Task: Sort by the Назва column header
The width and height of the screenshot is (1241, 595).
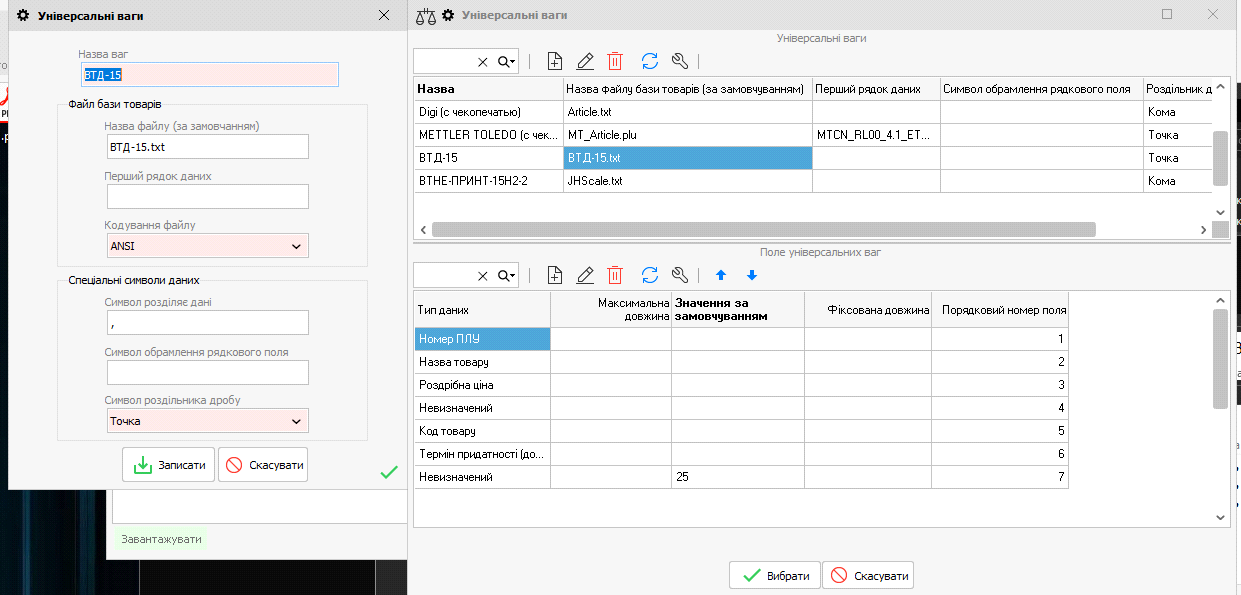Action: (x=488, y=89)
